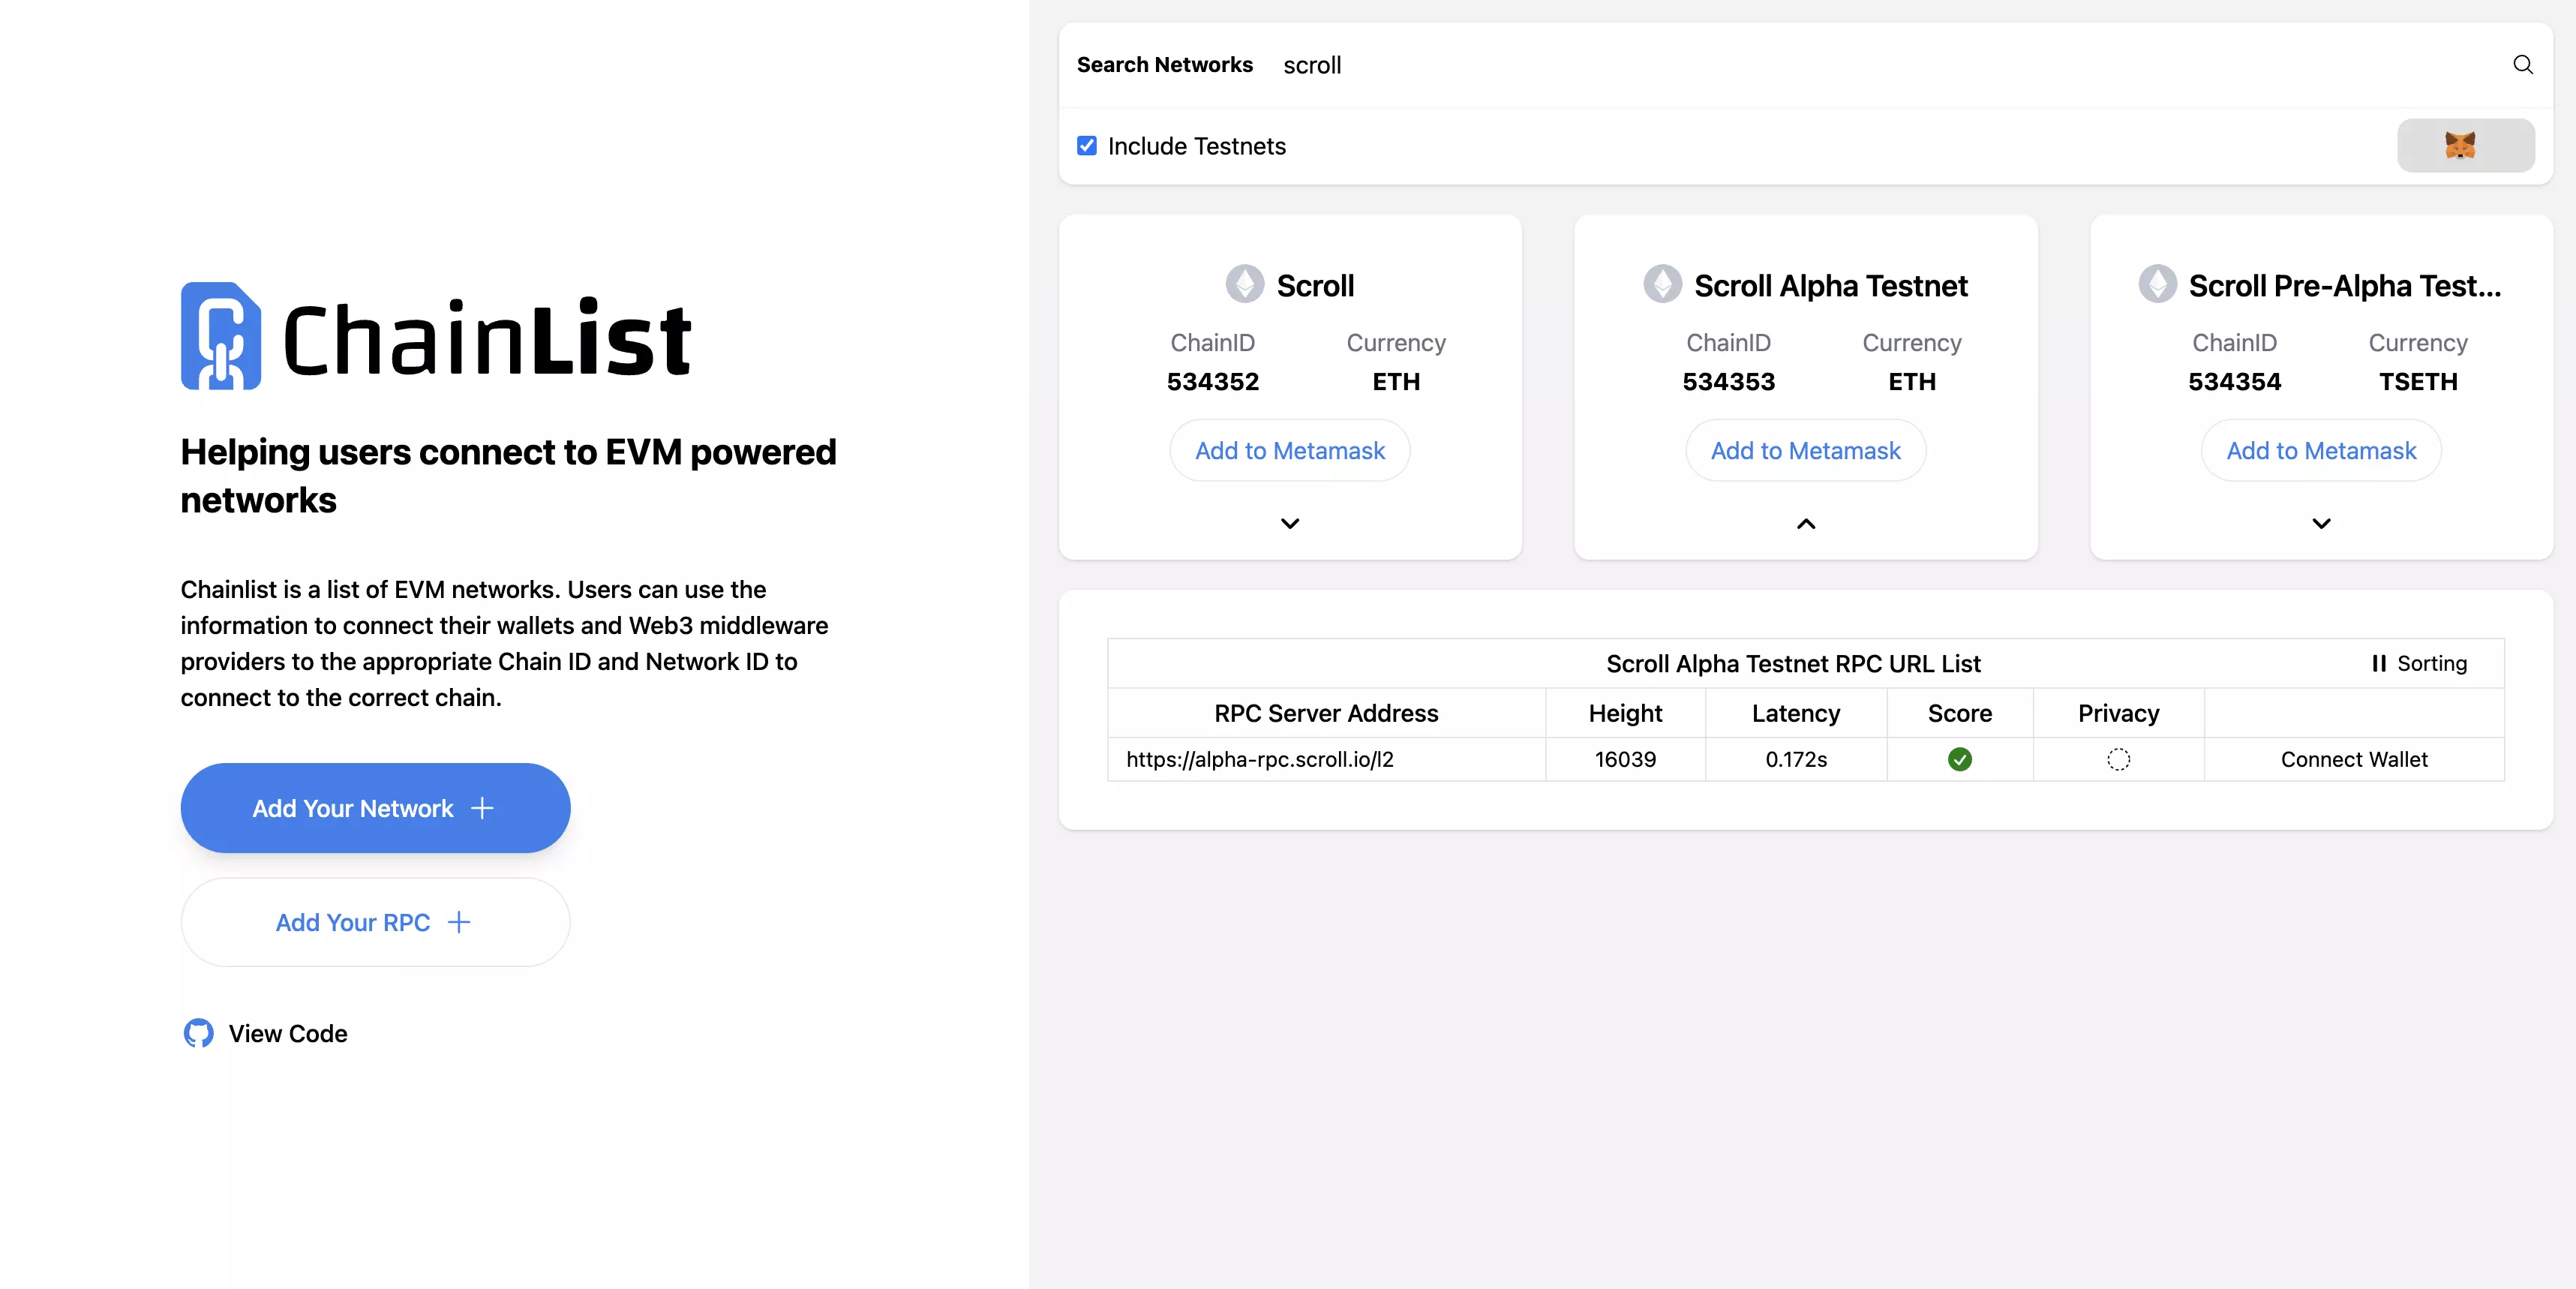Click the Scroll Pre-Alpha Testnet Ethereum icon

2157,285
